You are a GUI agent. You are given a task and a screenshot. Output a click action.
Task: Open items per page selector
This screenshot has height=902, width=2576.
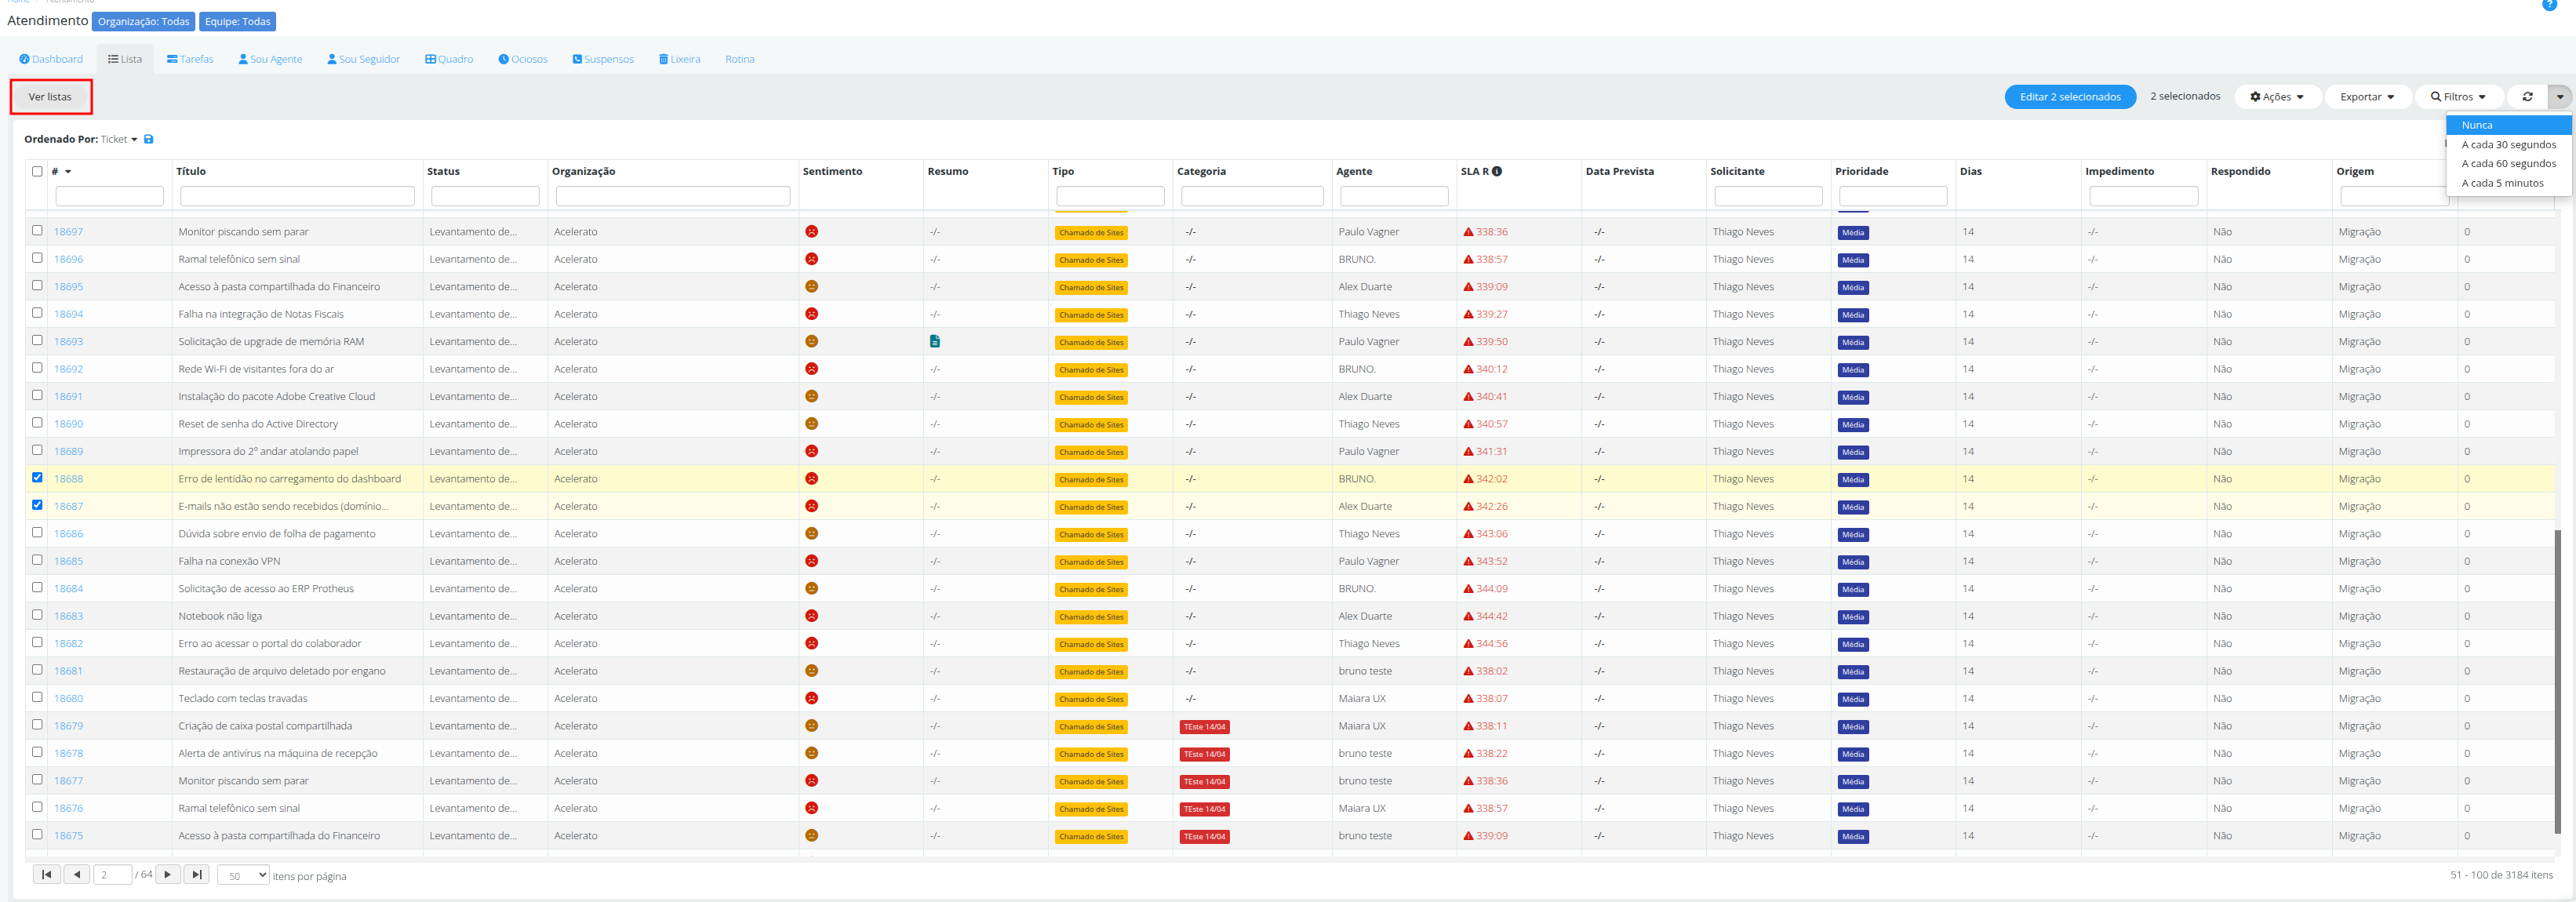(x=243, y=875)
